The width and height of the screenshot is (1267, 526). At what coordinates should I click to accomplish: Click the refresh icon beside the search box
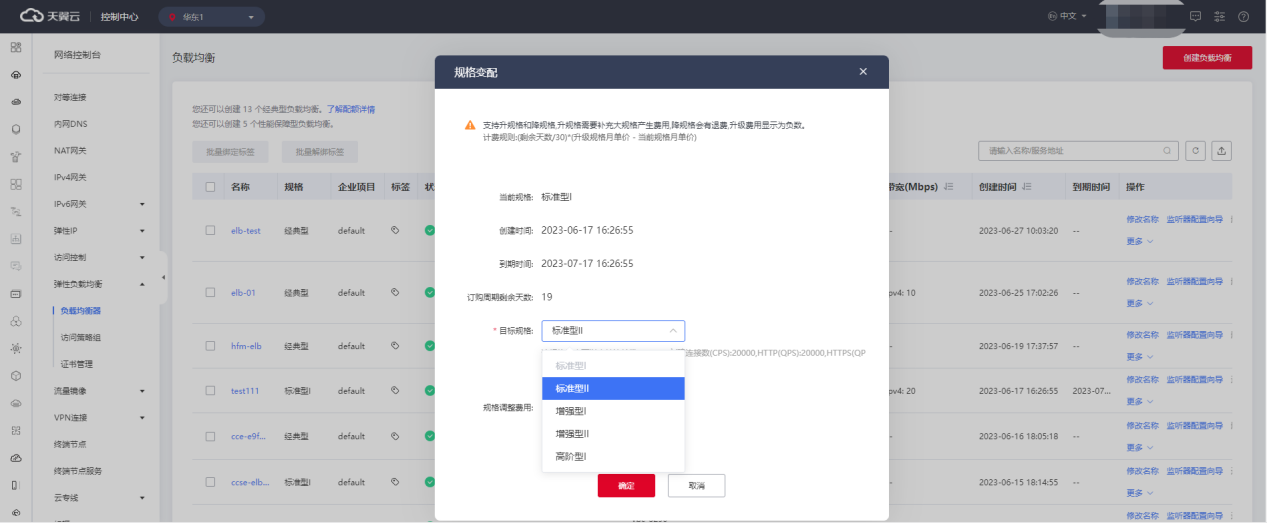(1195, 151)
